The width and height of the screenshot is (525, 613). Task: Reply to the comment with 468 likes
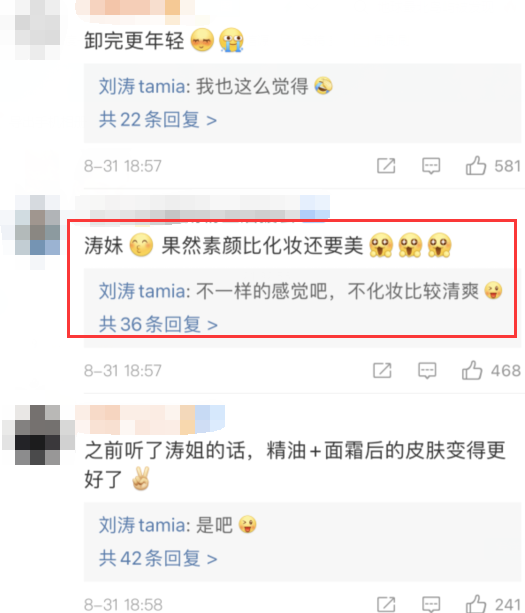(427, 371)
